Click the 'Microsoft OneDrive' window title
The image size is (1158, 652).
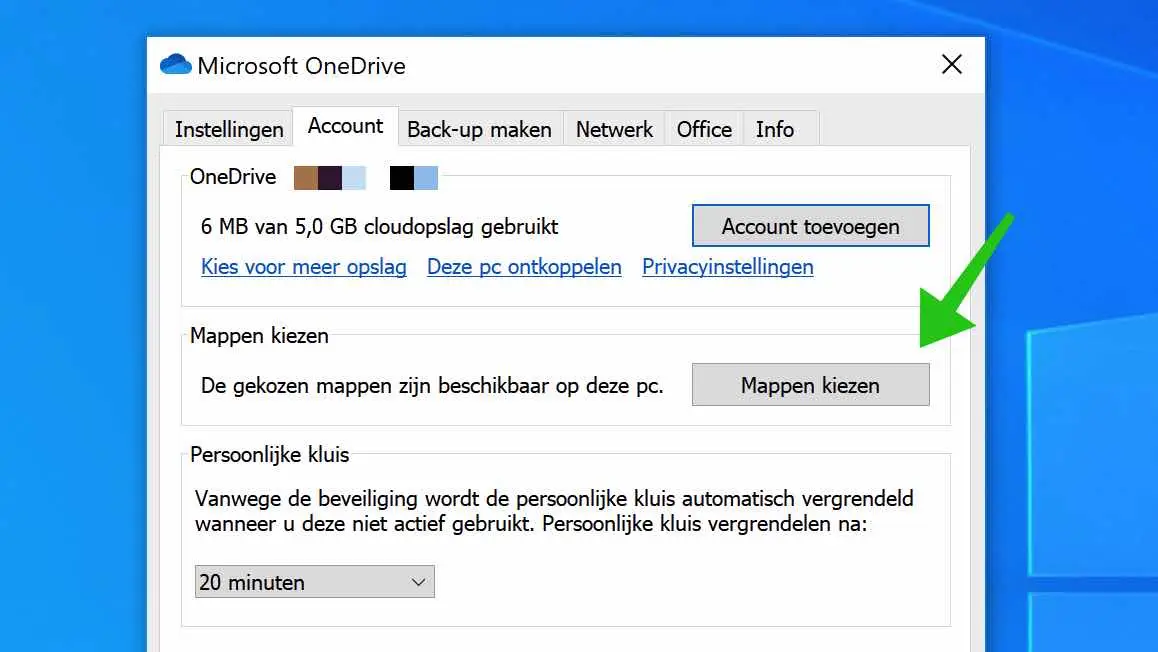click(x=301, y=66)
